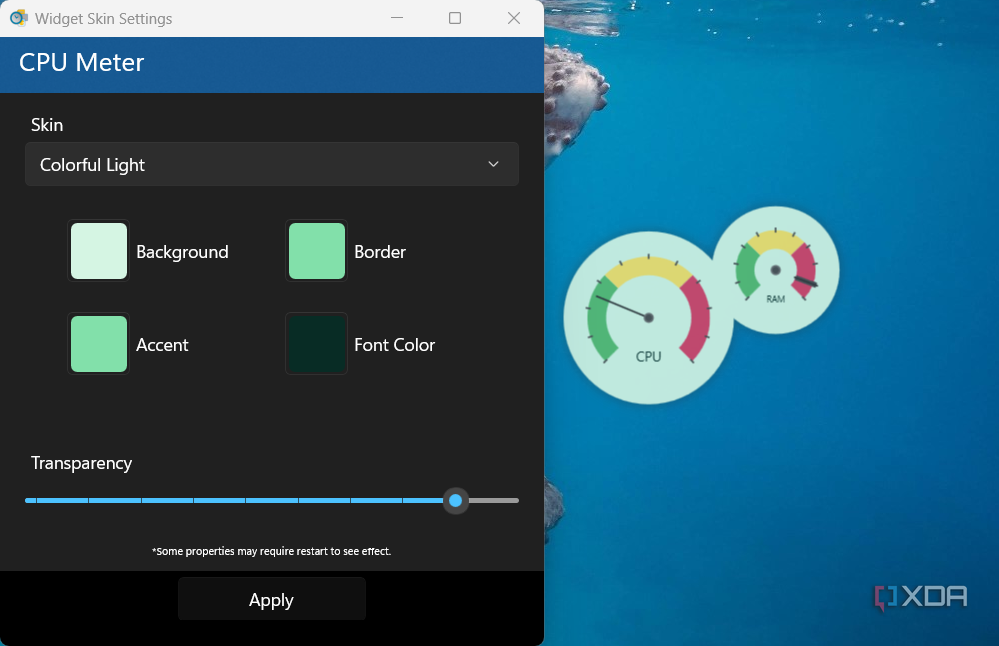Open the Accent color swatch
Screen dimensions: 999x646
point(99,344)
